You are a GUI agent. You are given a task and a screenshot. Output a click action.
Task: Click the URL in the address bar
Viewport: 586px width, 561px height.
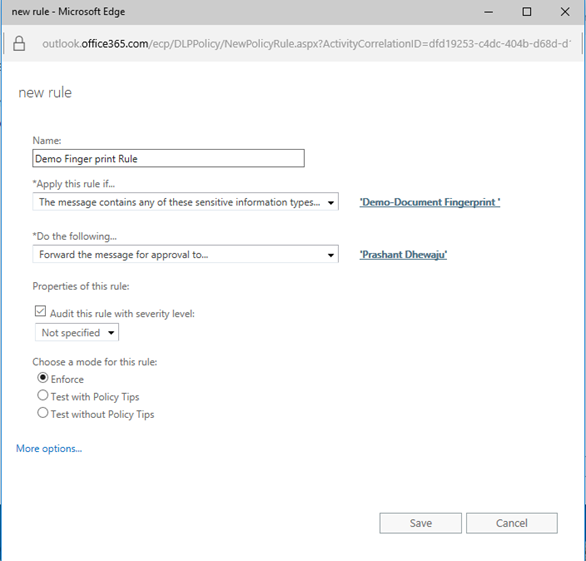coord(306,44)
